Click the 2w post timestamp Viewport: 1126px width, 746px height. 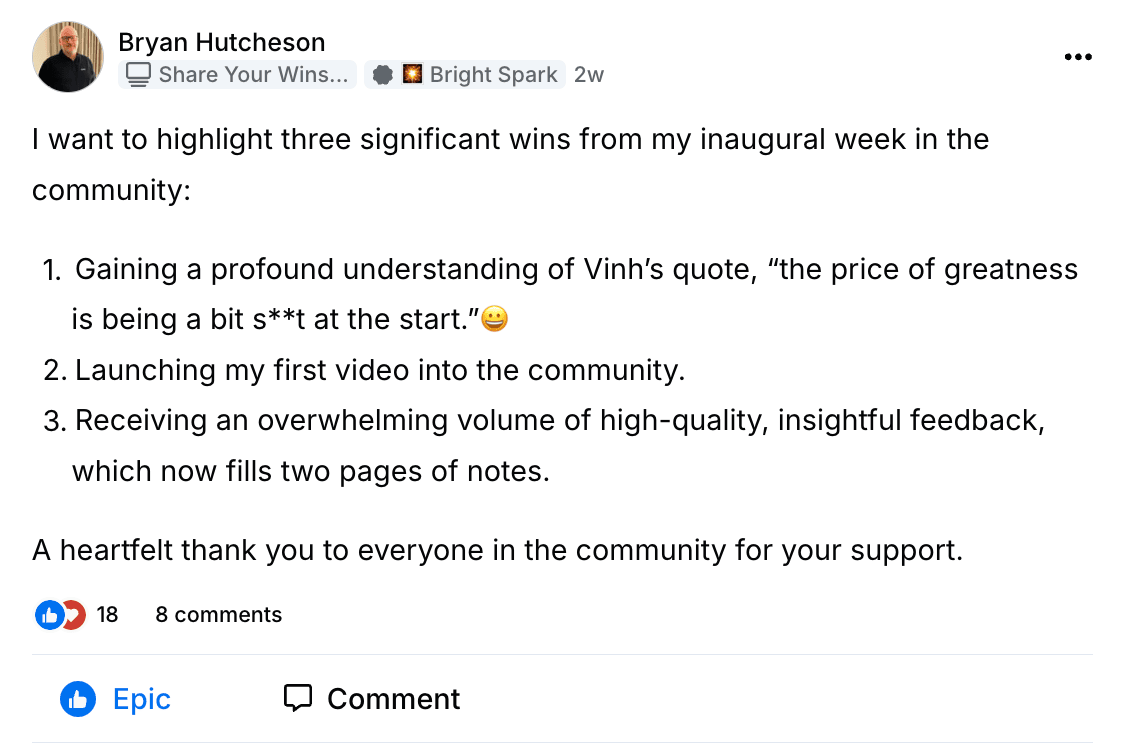point(589,74)
